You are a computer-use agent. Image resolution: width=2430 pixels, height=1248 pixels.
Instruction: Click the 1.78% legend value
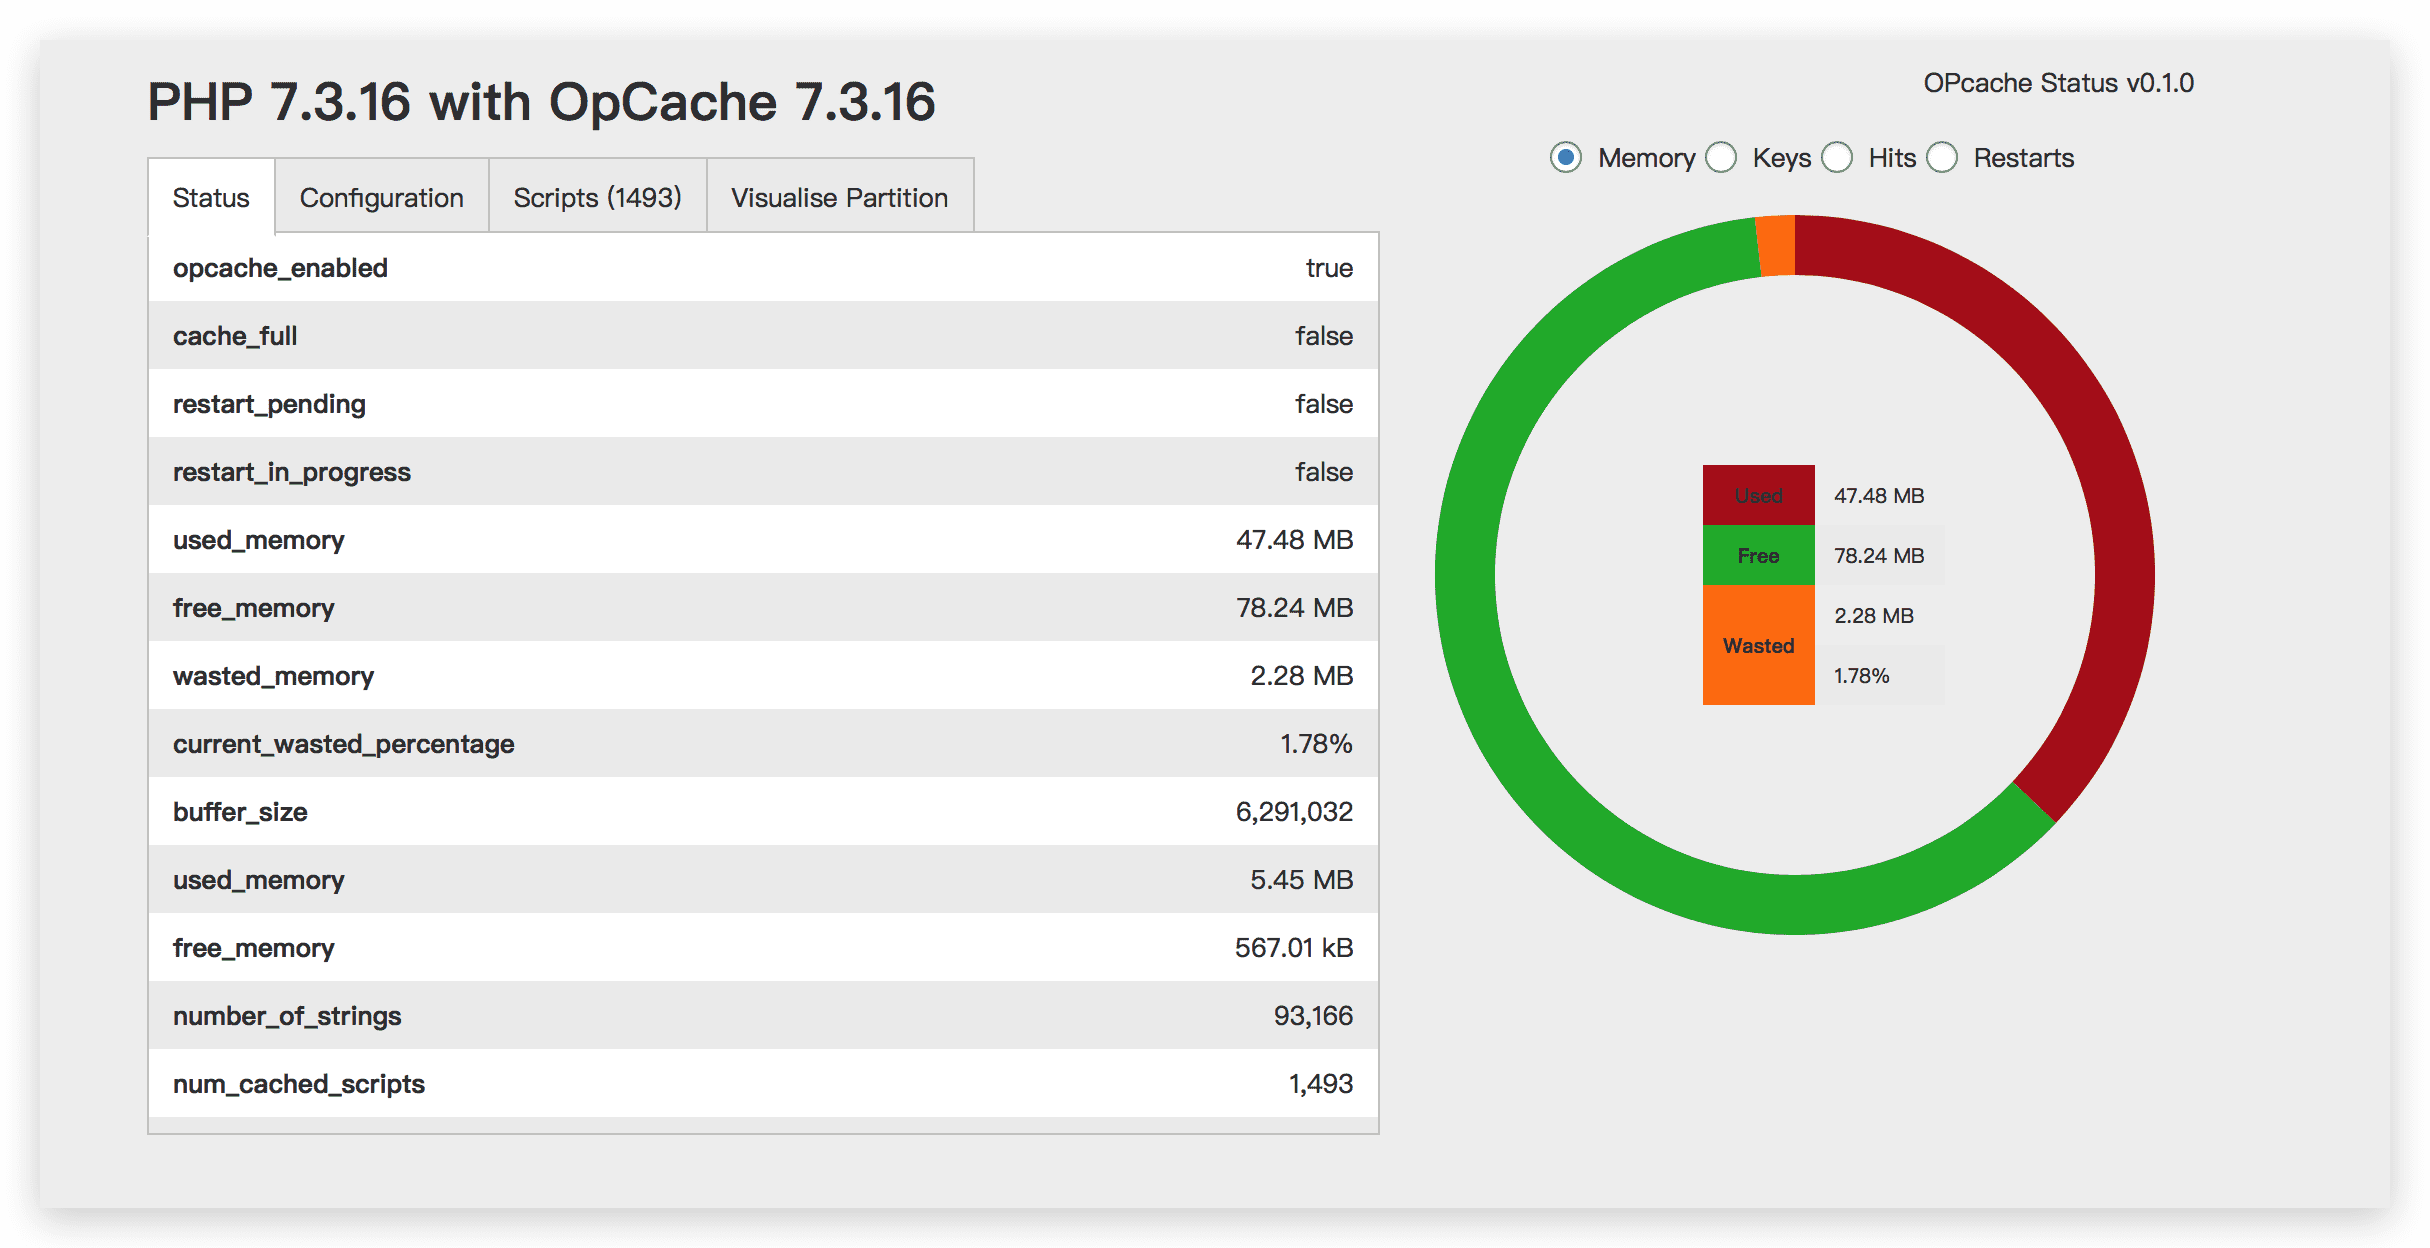pyautogui.click(x=1861, y=675)
